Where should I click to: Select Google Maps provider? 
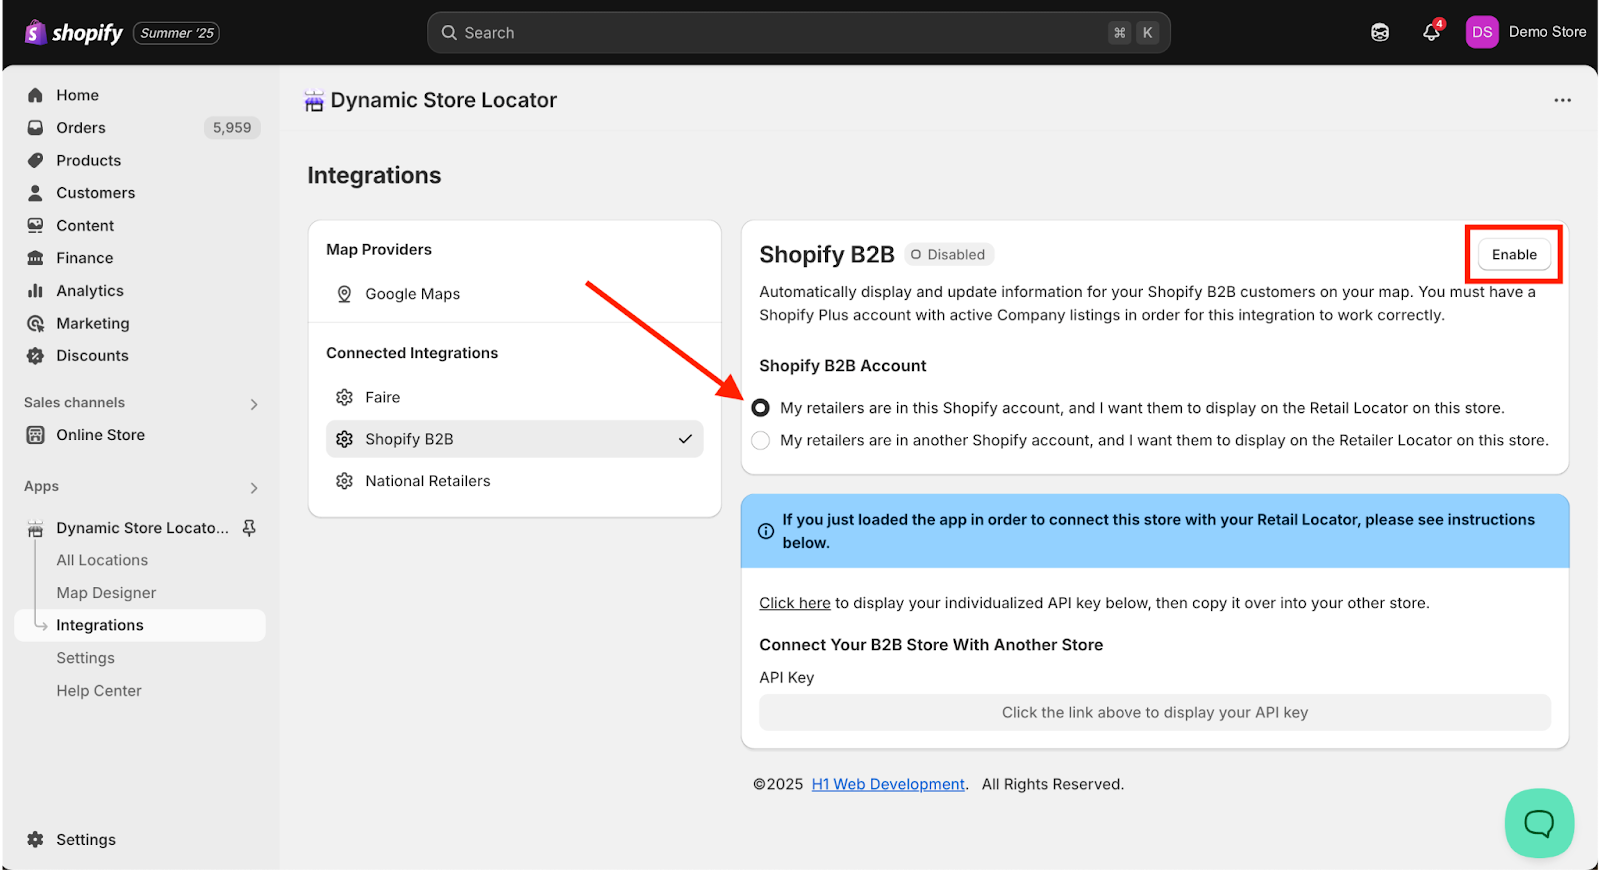[514, 294]
